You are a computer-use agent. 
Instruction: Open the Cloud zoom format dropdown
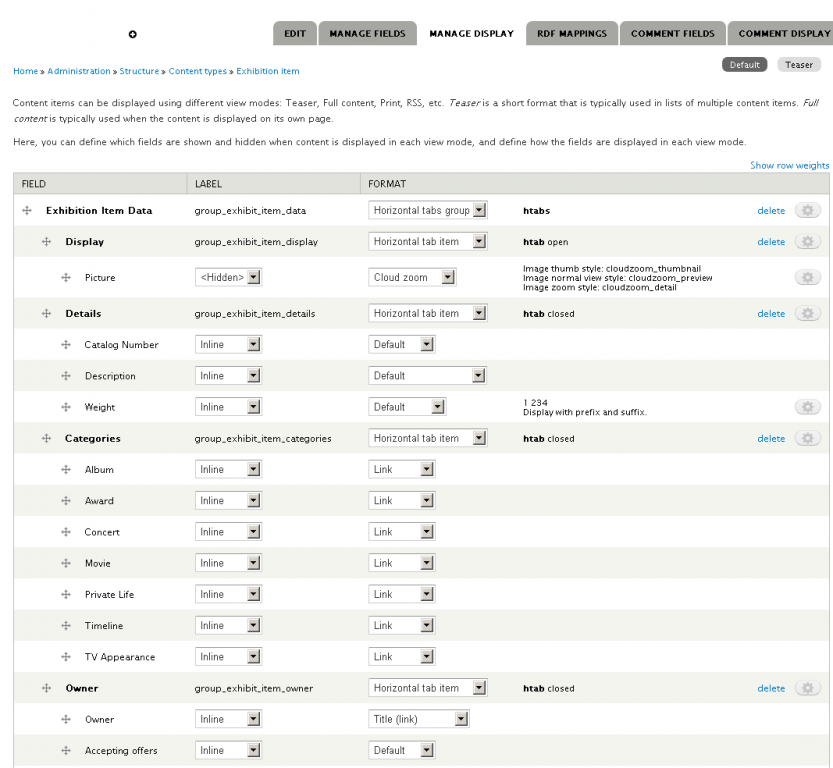click(x=413, y=277)
